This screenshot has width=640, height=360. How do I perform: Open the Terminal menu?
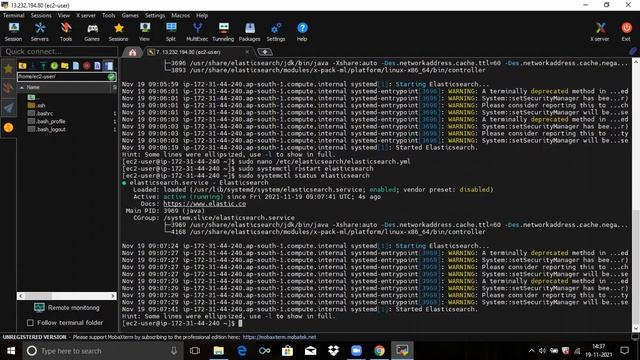(x=13, y=16)
